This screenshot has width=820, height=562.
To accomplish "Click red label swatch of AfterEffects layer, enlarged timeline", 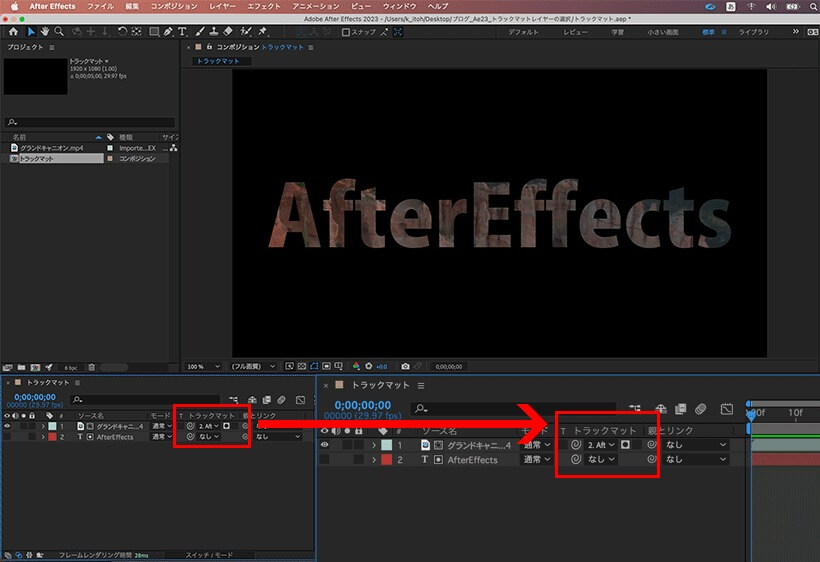I will [x=386, y=460].
